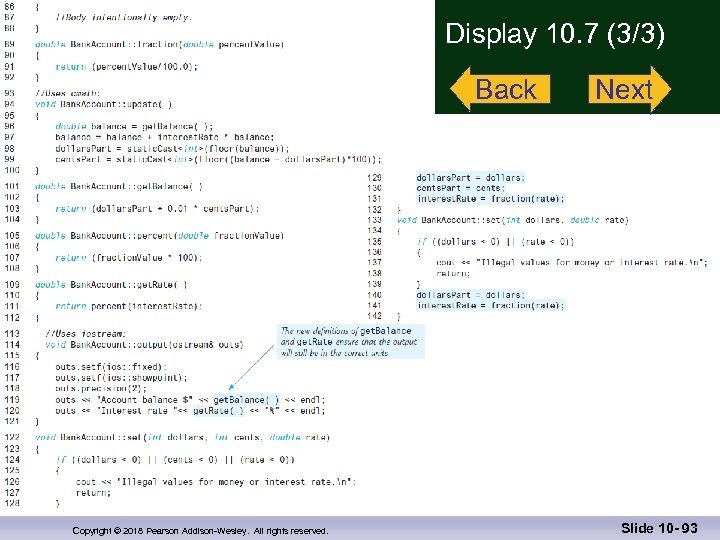
Task: Click line 129 'dollarsPart = dollars;'
Action: coord(470,178)
